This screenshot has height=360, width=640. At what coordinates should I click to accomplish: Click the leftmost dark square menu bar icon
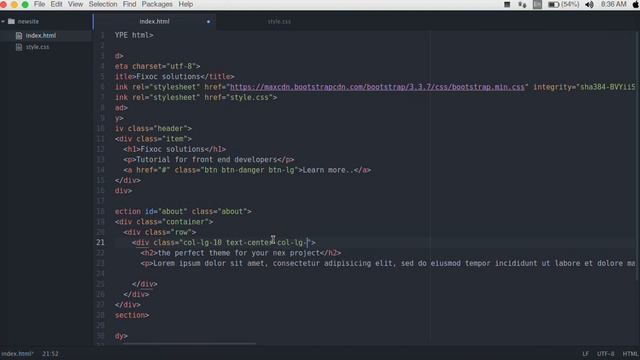point(507,4)
